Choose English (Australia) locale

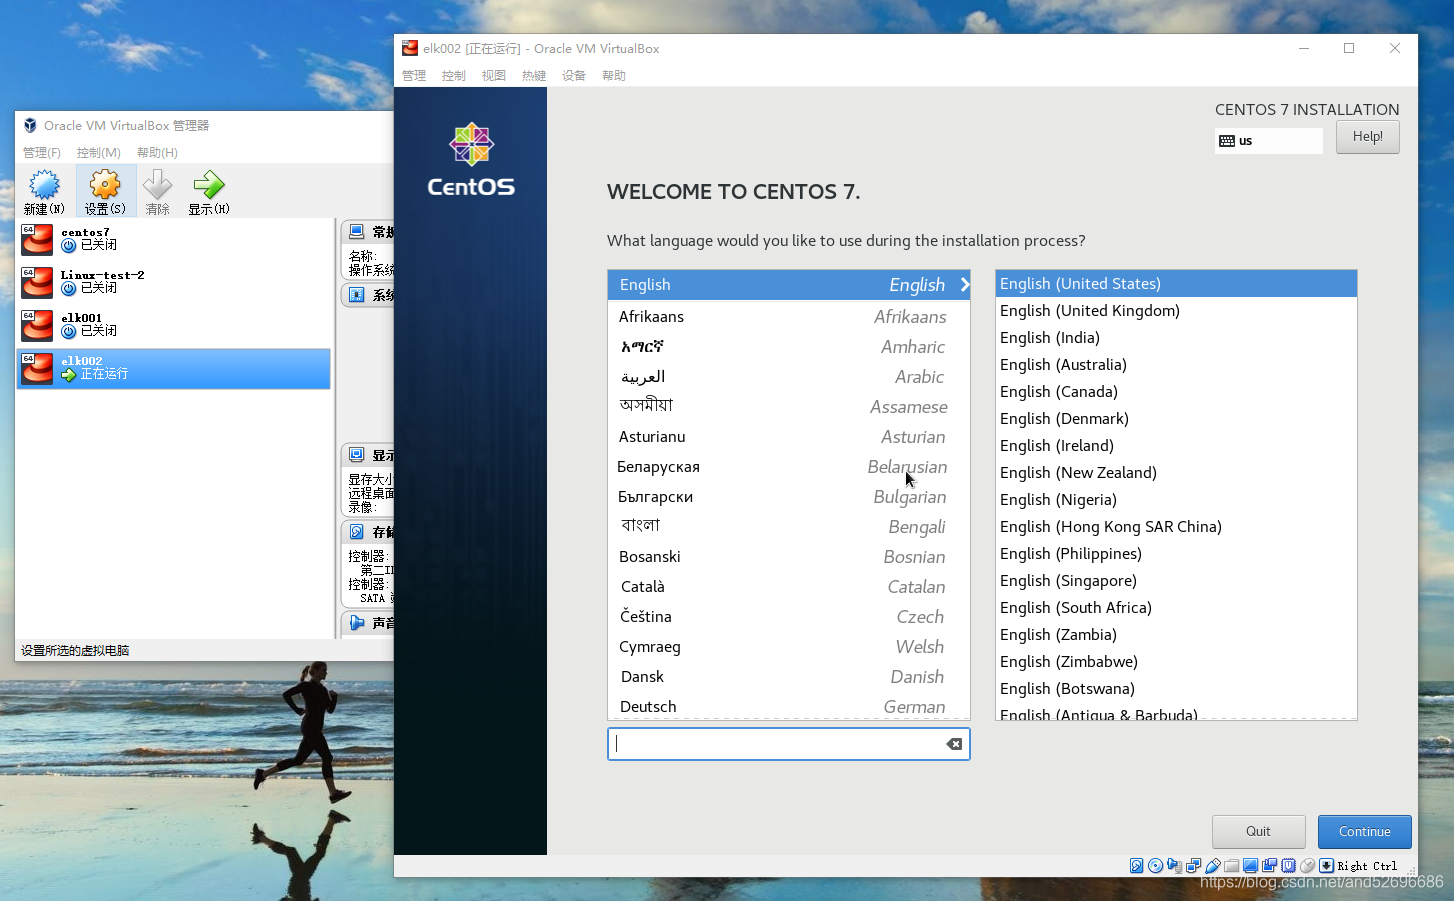tap(1176, 365)
